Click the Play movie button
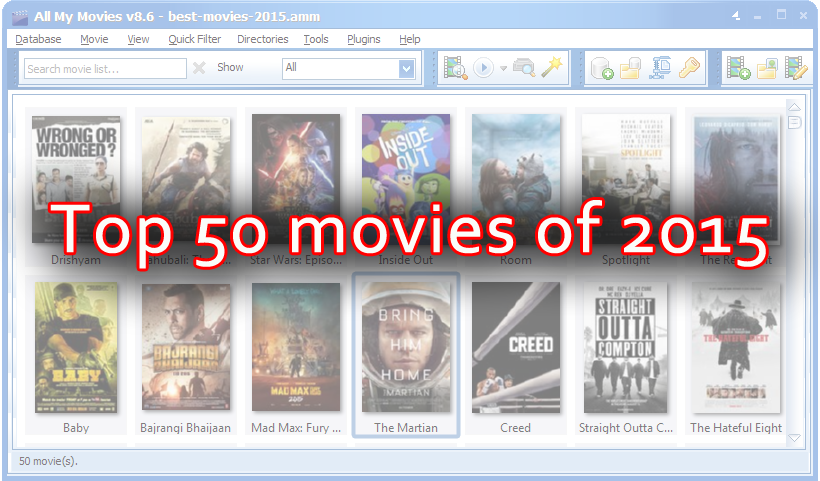This screenshot has height=481, width=820. pyautogui.click(x=483, y=68)
